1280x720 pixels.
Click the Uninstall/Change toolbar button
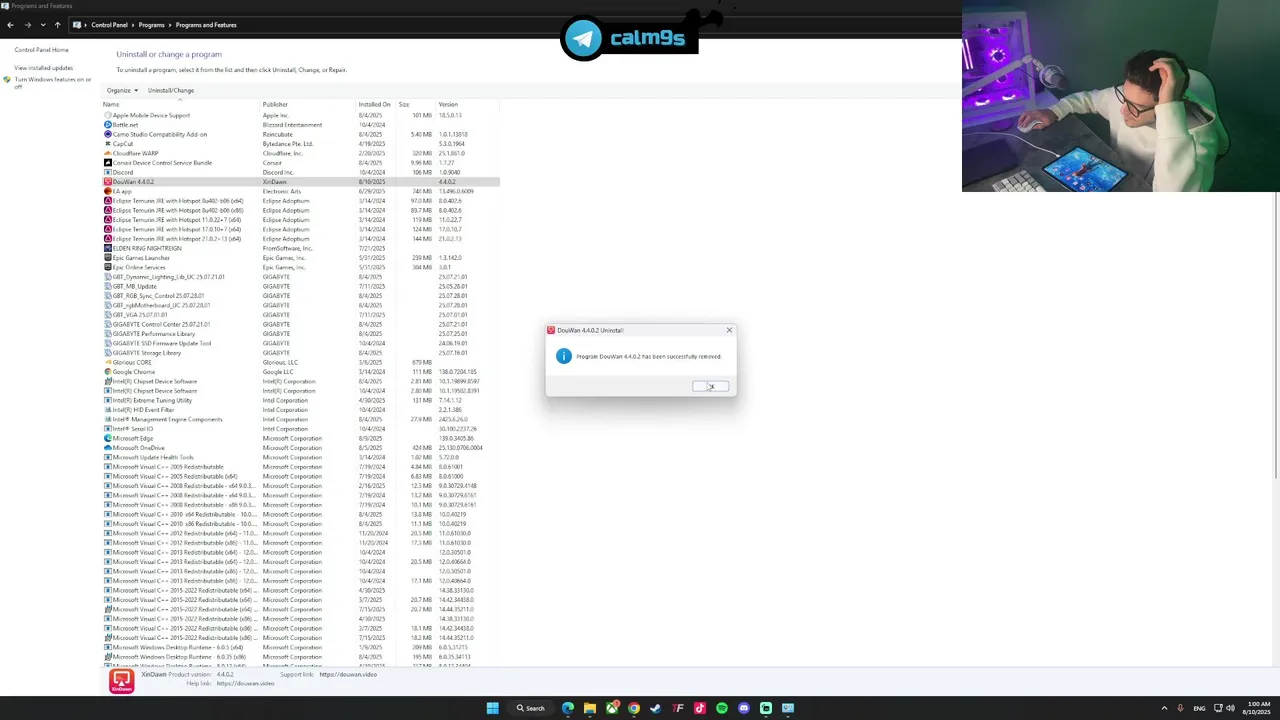[x=171, y=90]
